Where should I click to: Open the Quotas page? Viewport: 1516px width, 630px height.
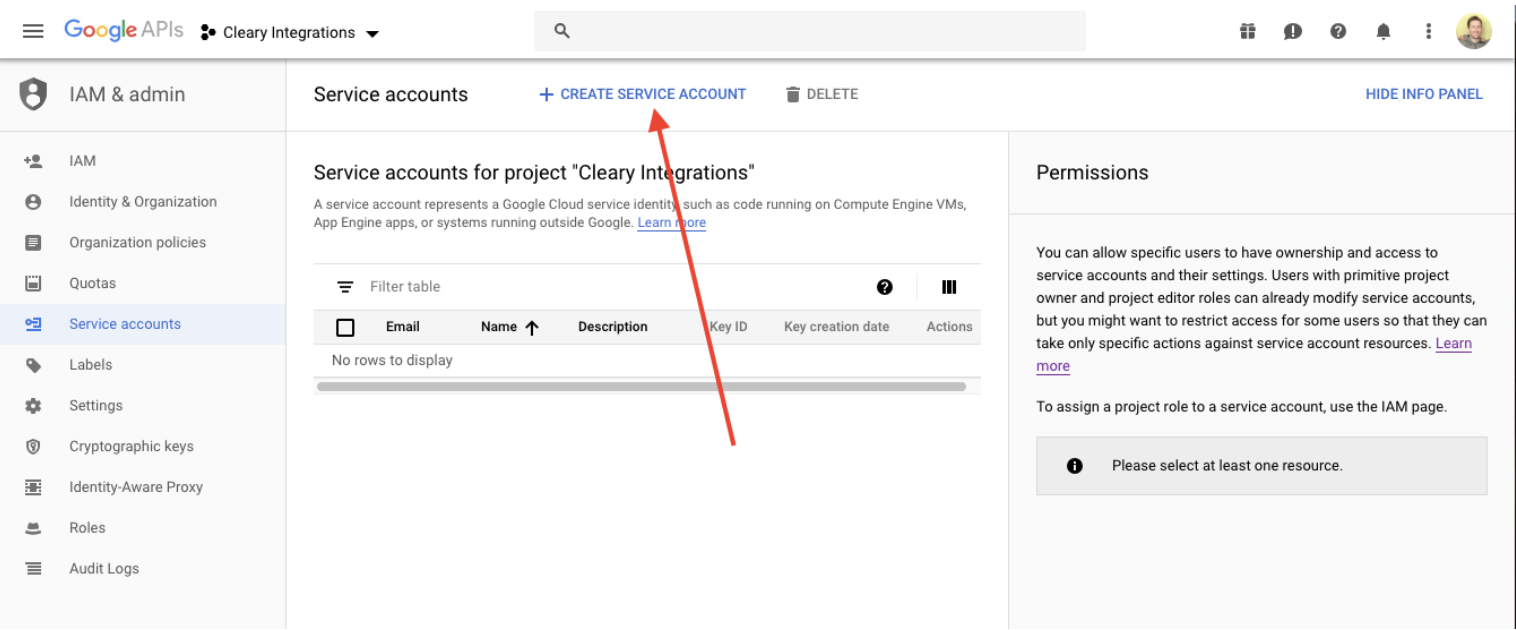point(92,284)
